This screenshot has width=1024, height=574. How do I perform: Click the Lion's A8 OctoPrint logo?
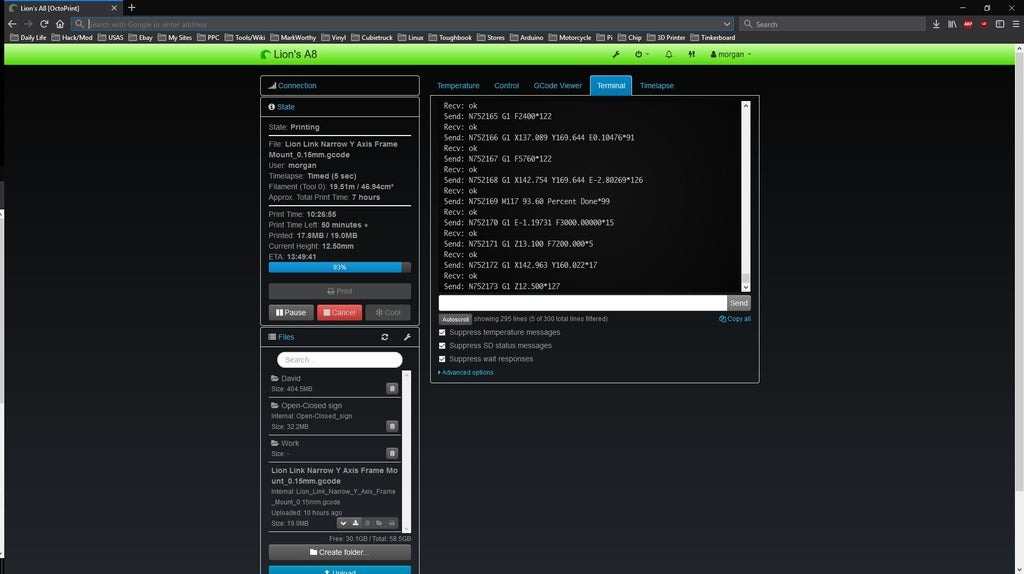(289, 54)
